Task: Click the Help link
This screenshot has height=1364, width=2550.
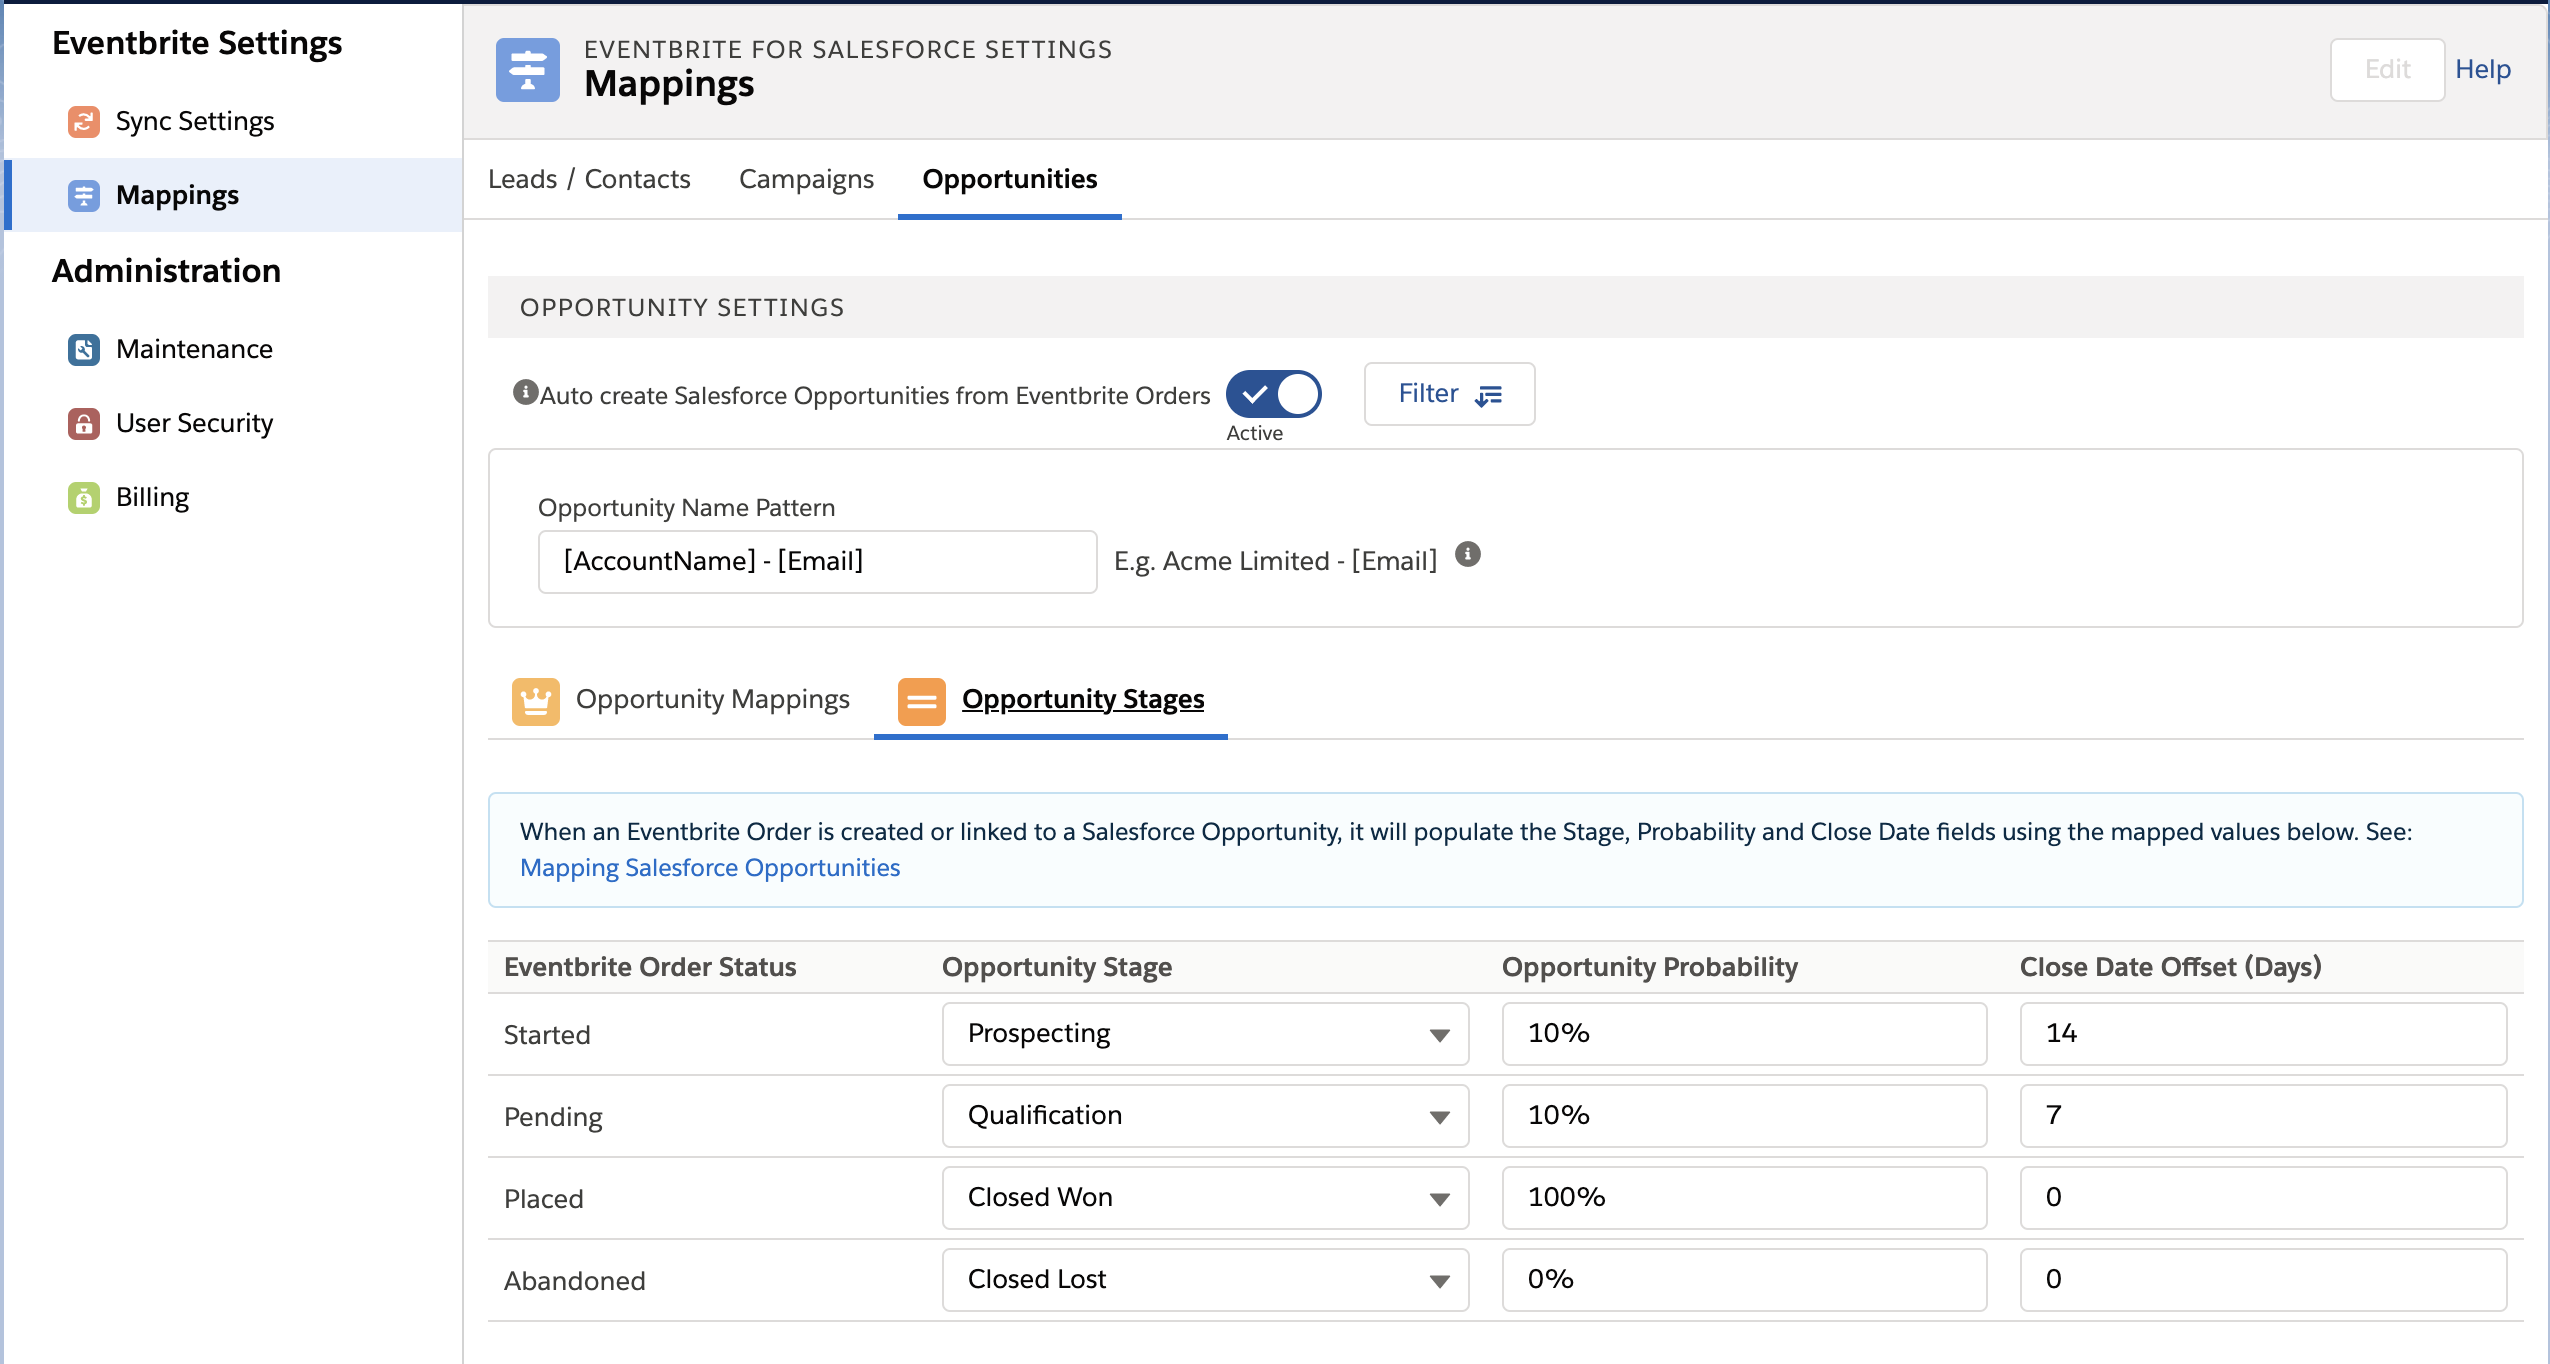Action: click(2483, 70)
